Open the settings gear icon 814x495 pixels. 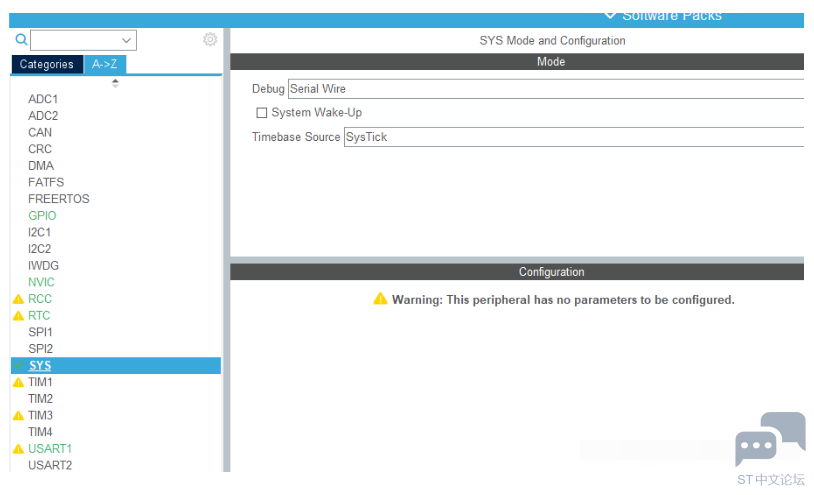click(x=210, y=40)
